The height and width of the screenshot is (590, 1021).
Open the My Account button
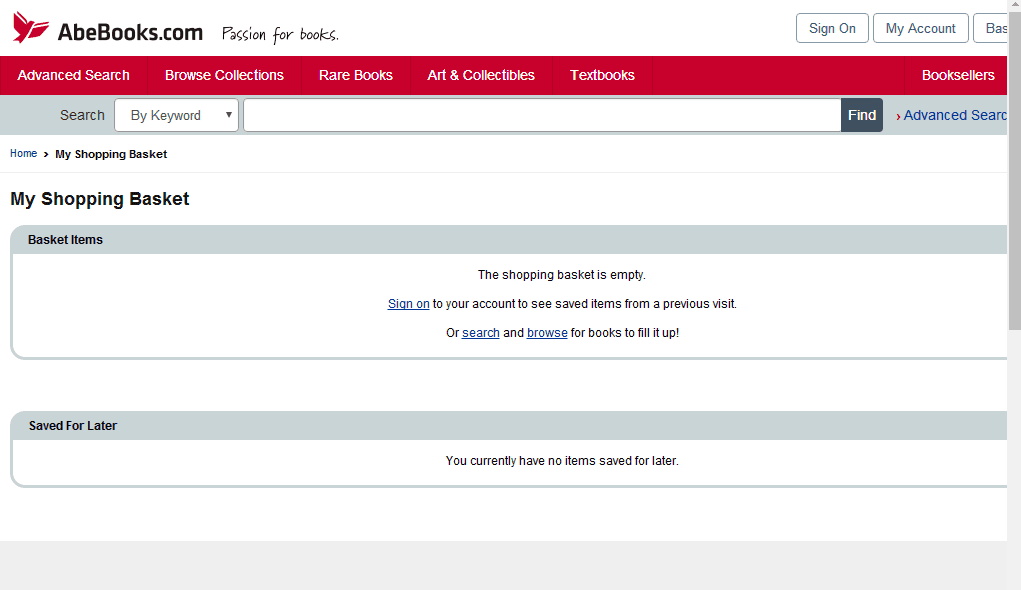pos(920,28)
